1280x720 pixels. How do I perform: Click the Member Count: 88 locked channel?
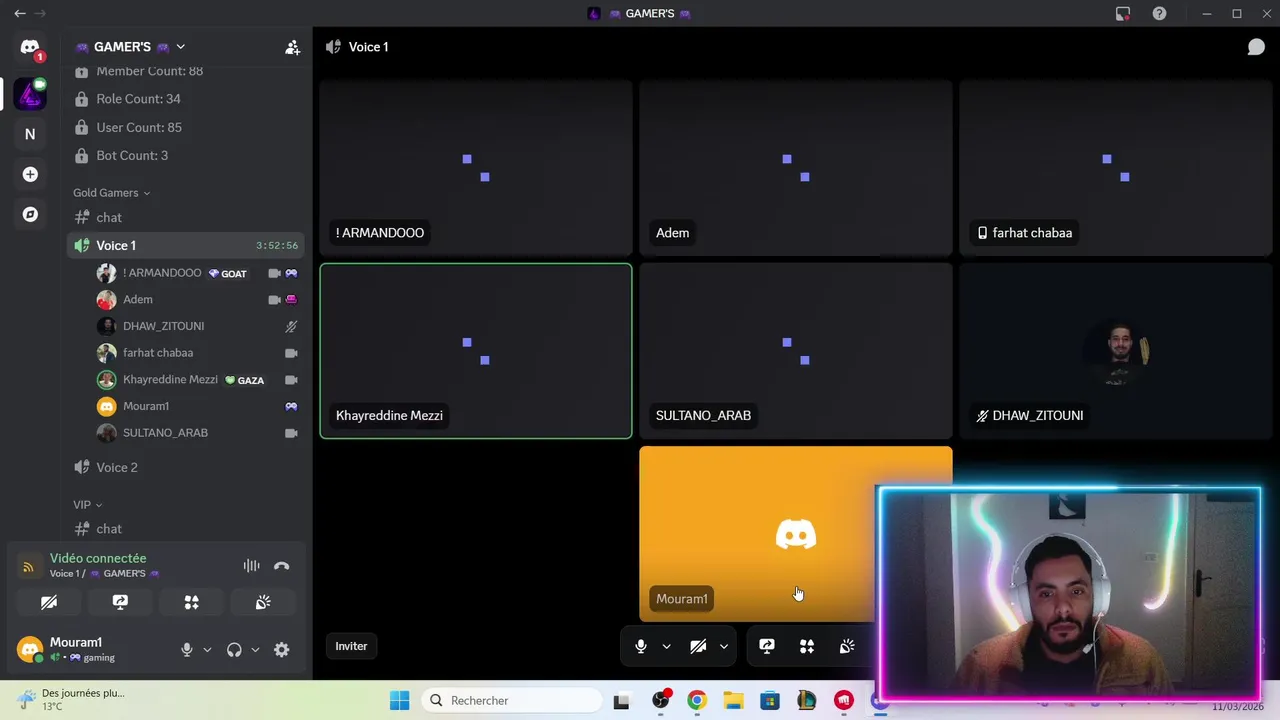coord(186,71)
